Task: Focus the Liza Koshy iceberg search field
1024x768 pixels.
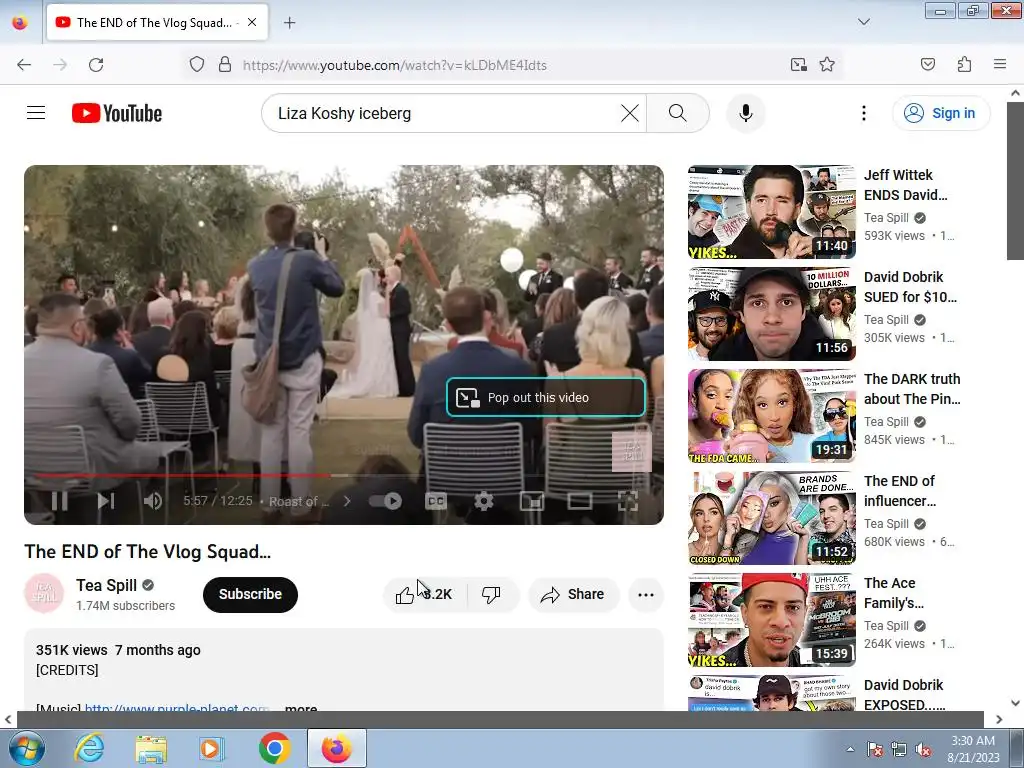Action: coord(447,113)
